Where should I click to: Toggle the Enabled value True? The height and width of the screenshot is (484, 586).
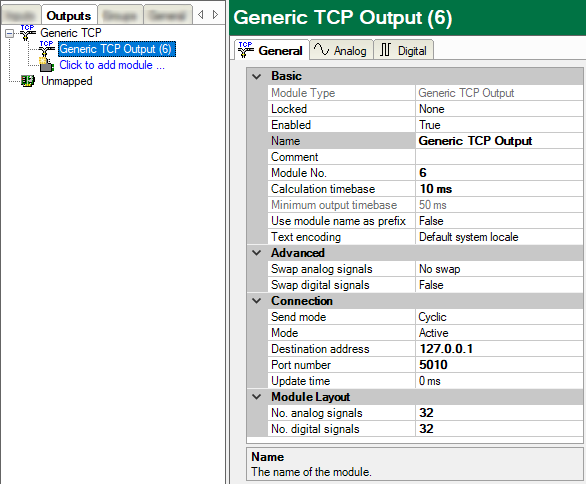pos(499,125)
